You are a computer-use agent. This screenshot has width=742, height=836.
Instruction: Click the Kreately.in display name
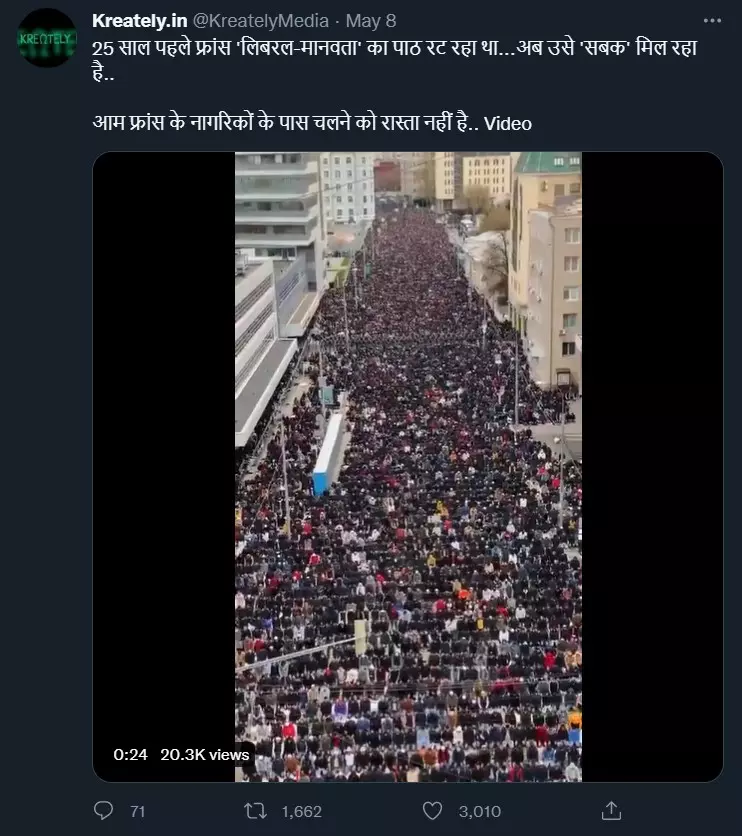coord(140,21)
